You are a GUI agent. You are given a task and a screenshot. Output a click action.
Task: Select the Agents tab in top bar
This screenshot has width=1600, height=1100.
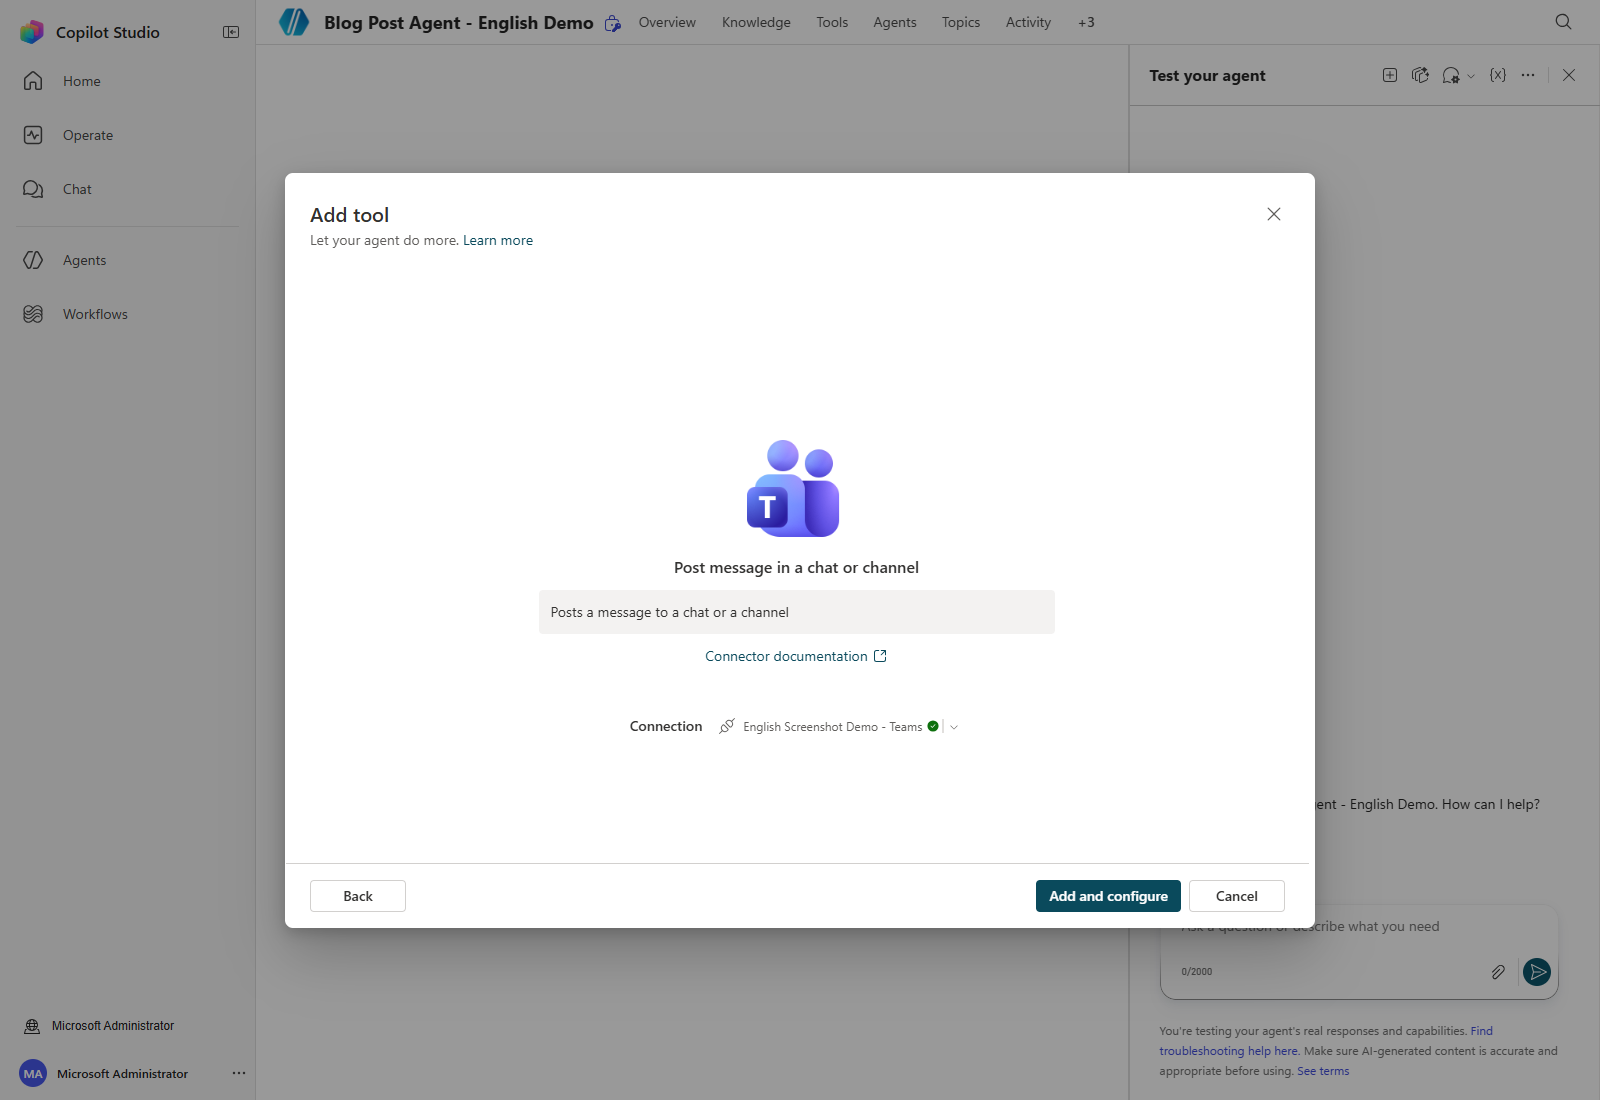(895, 22)
